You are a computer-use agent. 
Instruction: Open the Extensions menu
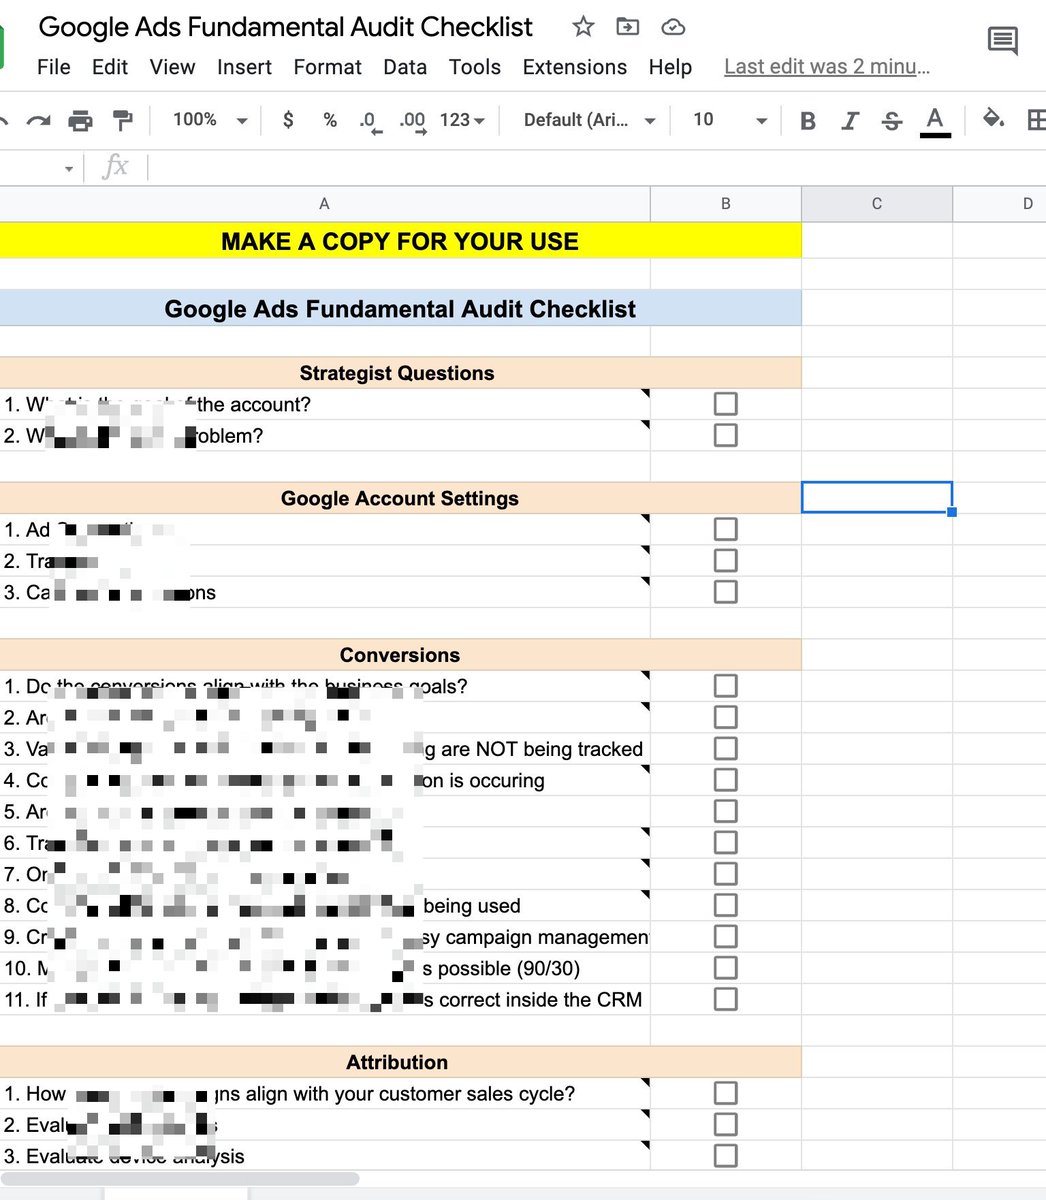(x=574, y=67)
